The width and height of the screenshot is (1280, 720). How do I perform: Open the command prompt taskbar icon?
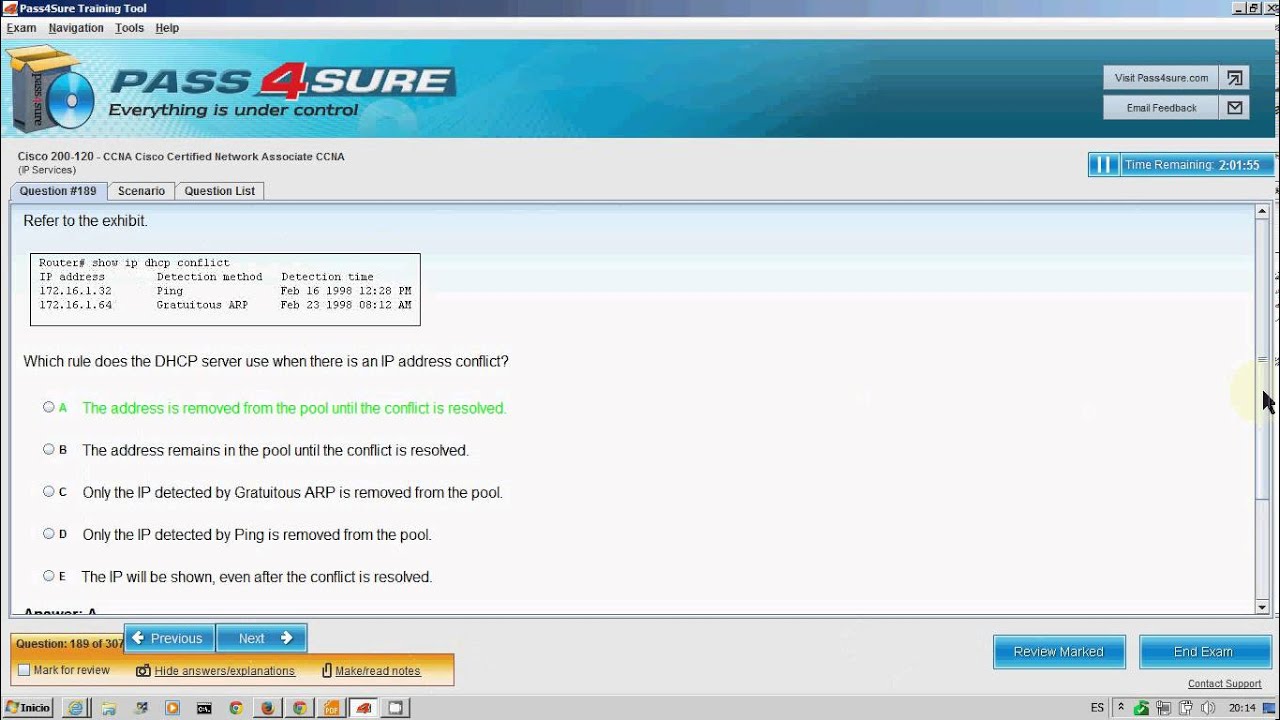click(x=204, y=708)
